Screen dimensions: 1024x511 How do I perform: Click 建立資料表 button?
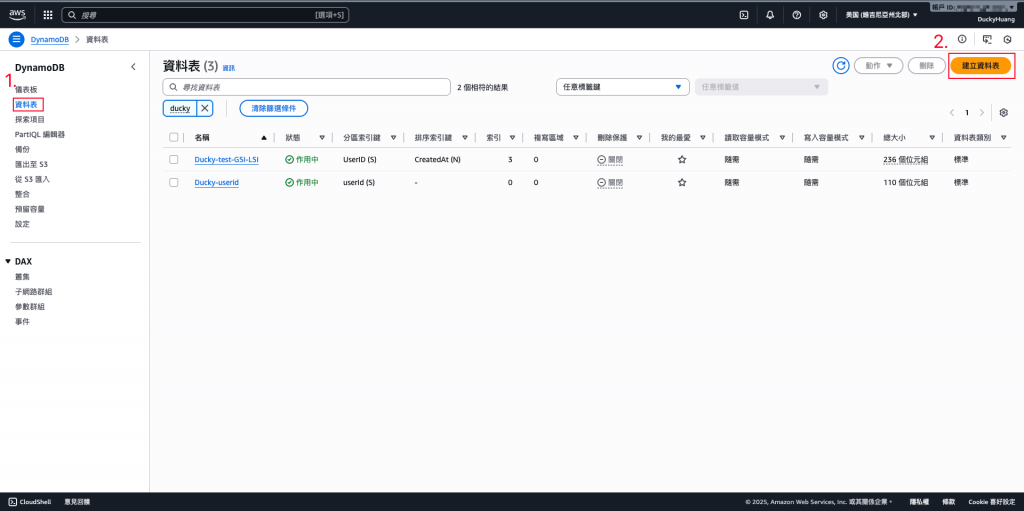pos(981,65)
